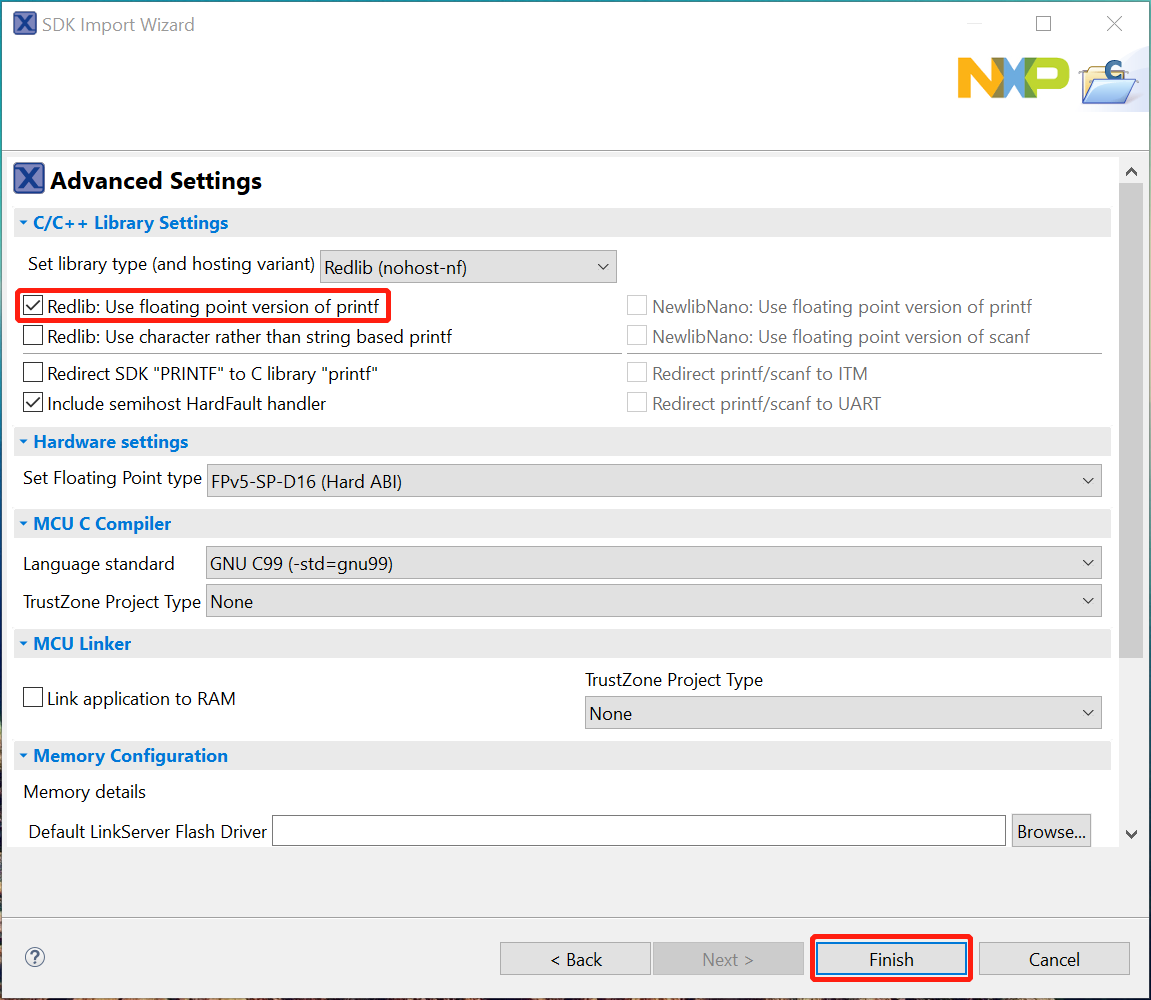Screen dimensions: 1151x1000
Task: Check Redirect SDK PRINTF to C library
Action: 33,374
